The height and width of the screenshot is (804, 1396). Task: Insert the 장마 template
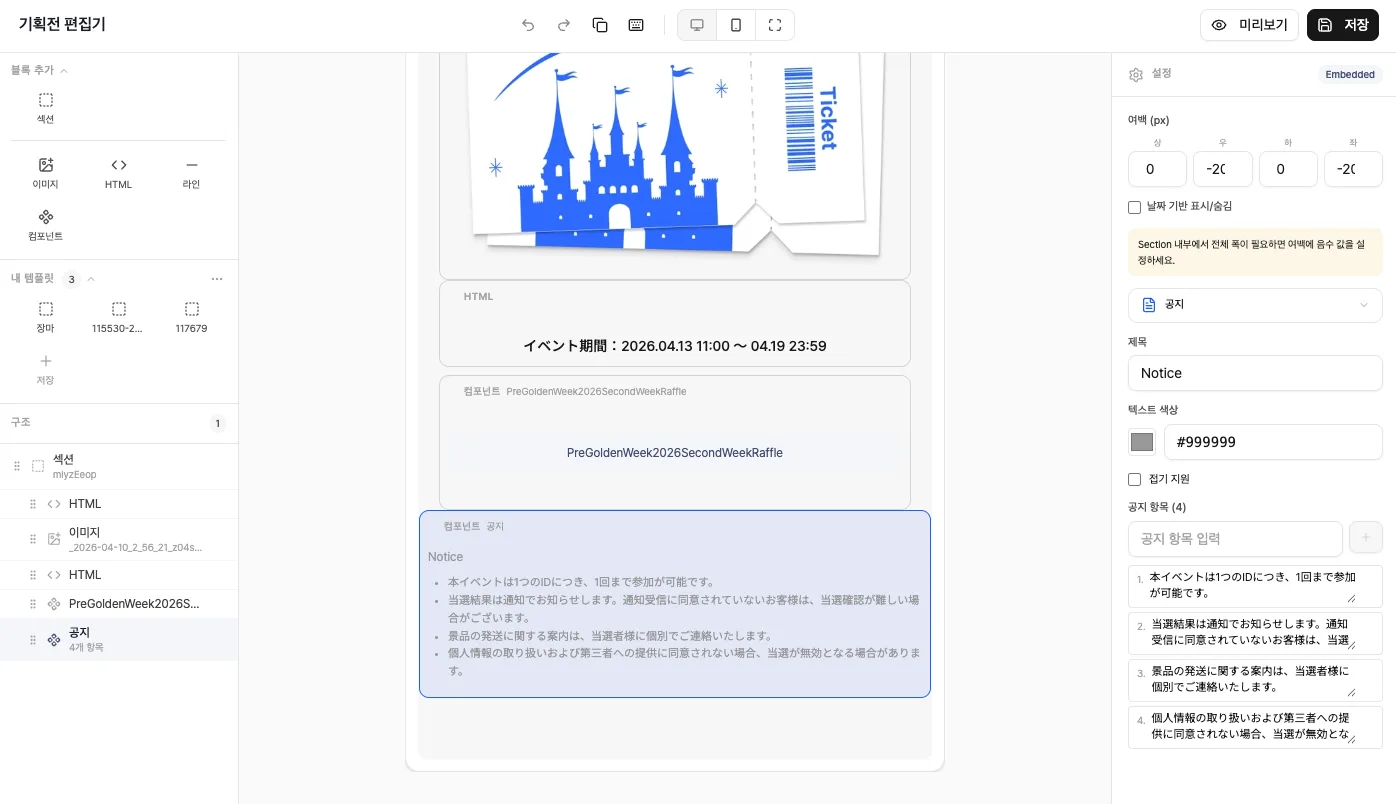(46, 317)
